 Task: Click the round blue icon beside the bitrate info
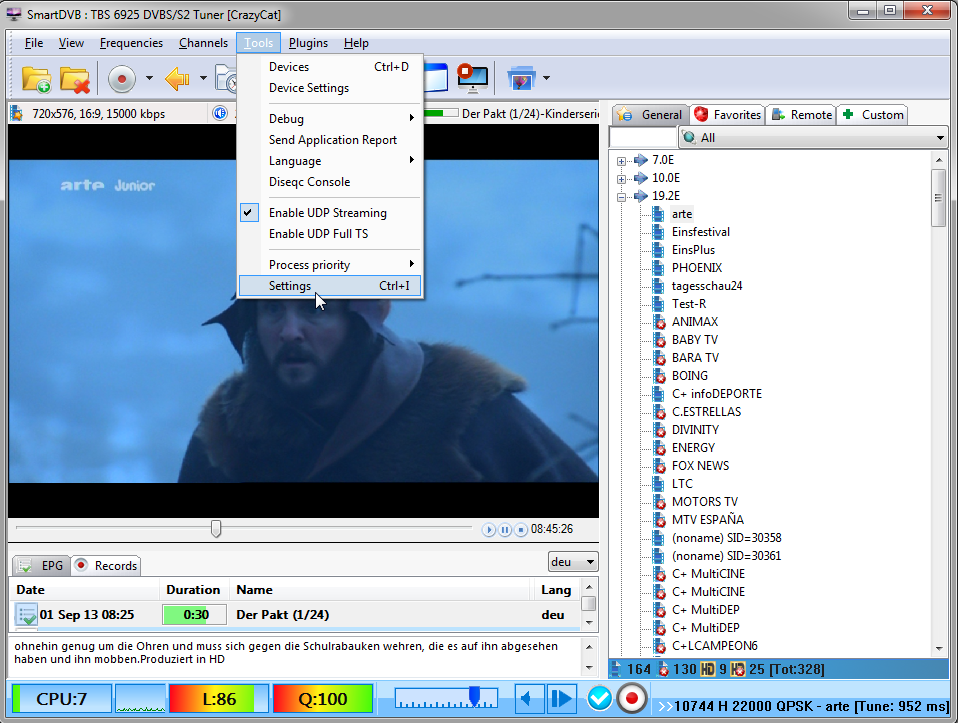tap(221, 113)
